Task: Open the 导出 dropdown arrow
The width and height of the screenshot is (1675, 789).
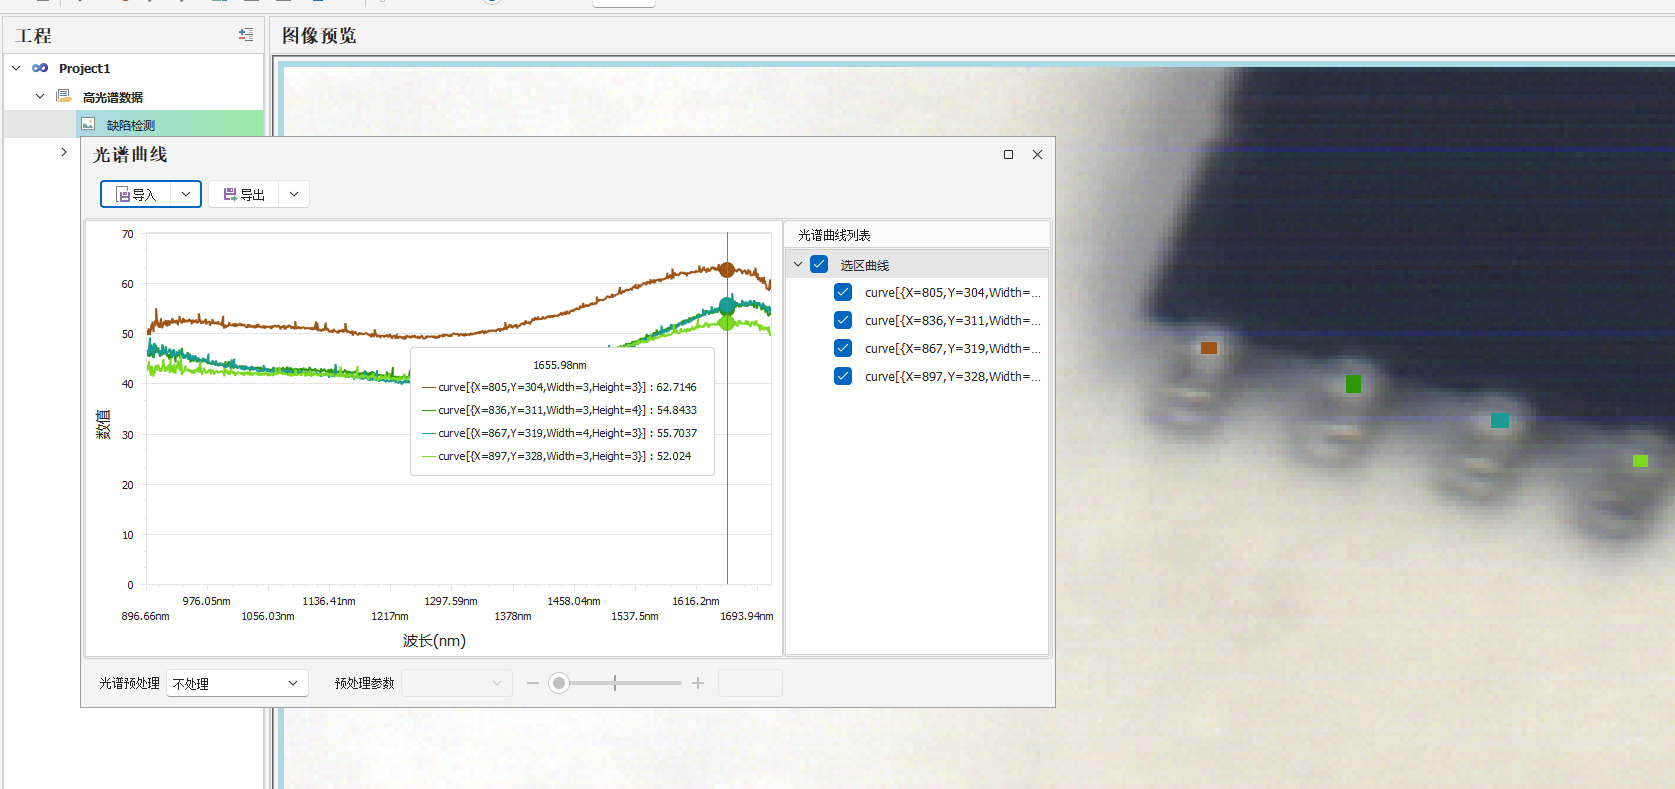Action: click(x=294, y=194)
